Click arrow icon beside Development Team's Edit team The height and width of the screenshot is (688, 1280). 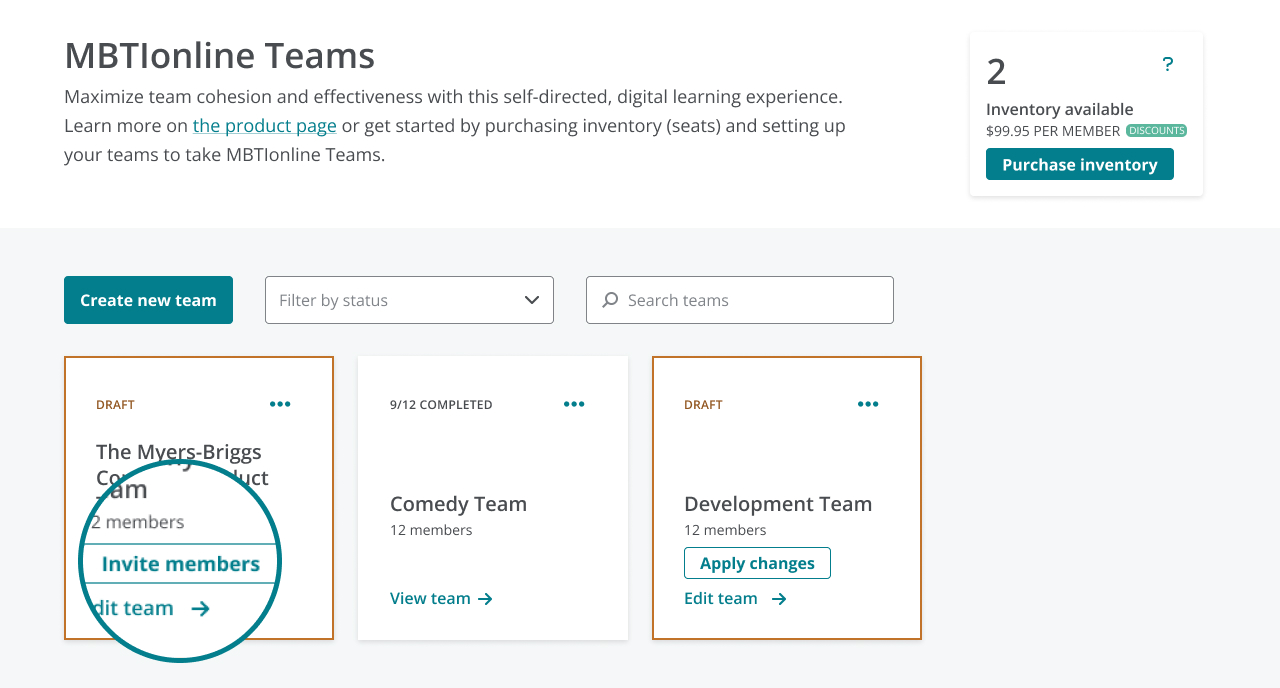tap(780, 599)
